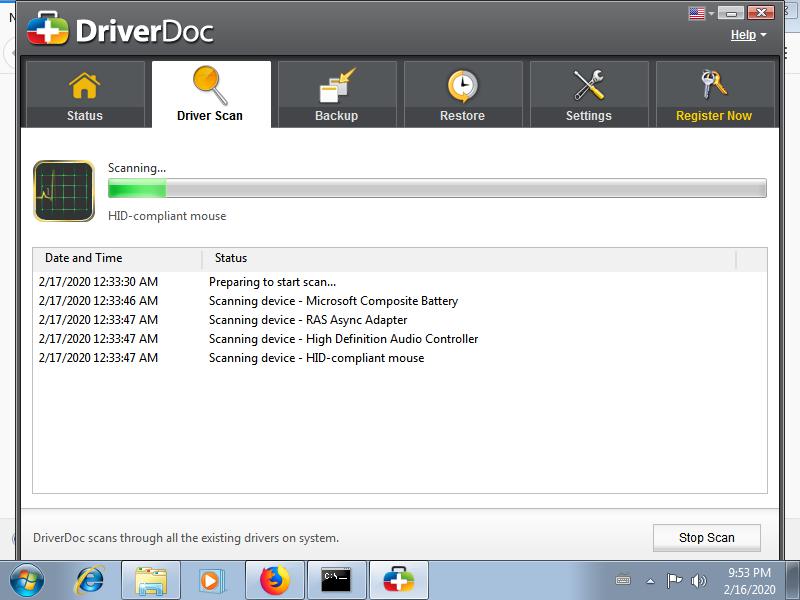This screenshot has height=600, width=800.
Task: Select the 'Preparing to start scan...' row
Action: 399,282
